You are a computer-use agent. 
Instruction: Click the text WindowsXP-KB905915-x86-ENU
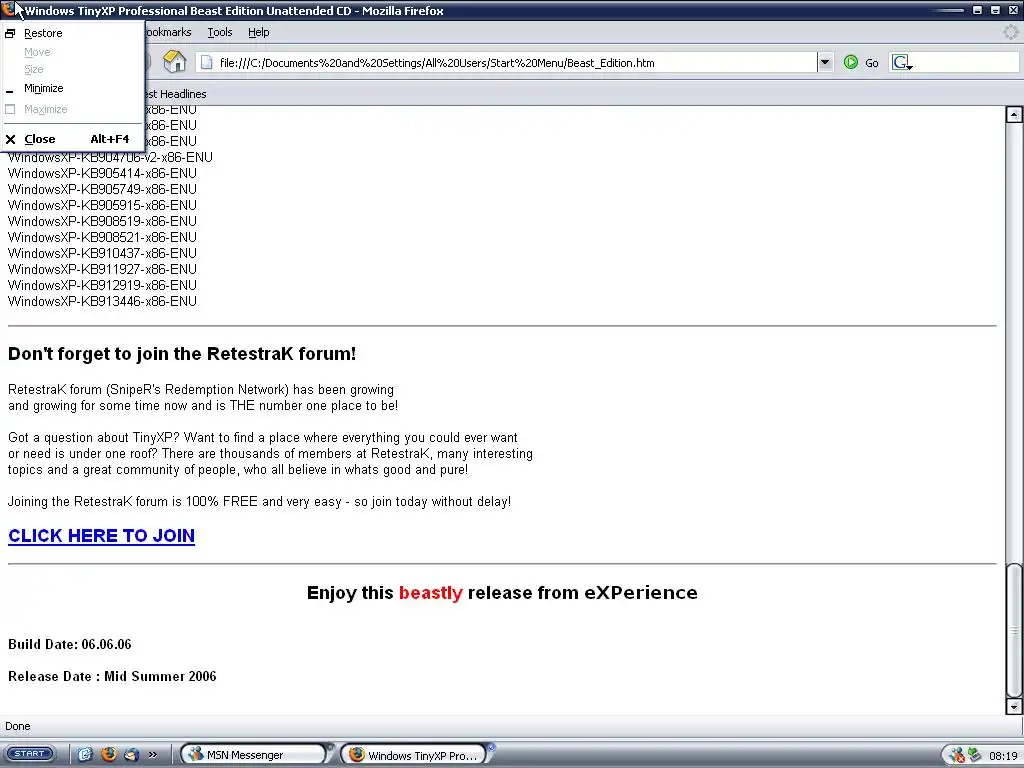click(x=102, y=205)
